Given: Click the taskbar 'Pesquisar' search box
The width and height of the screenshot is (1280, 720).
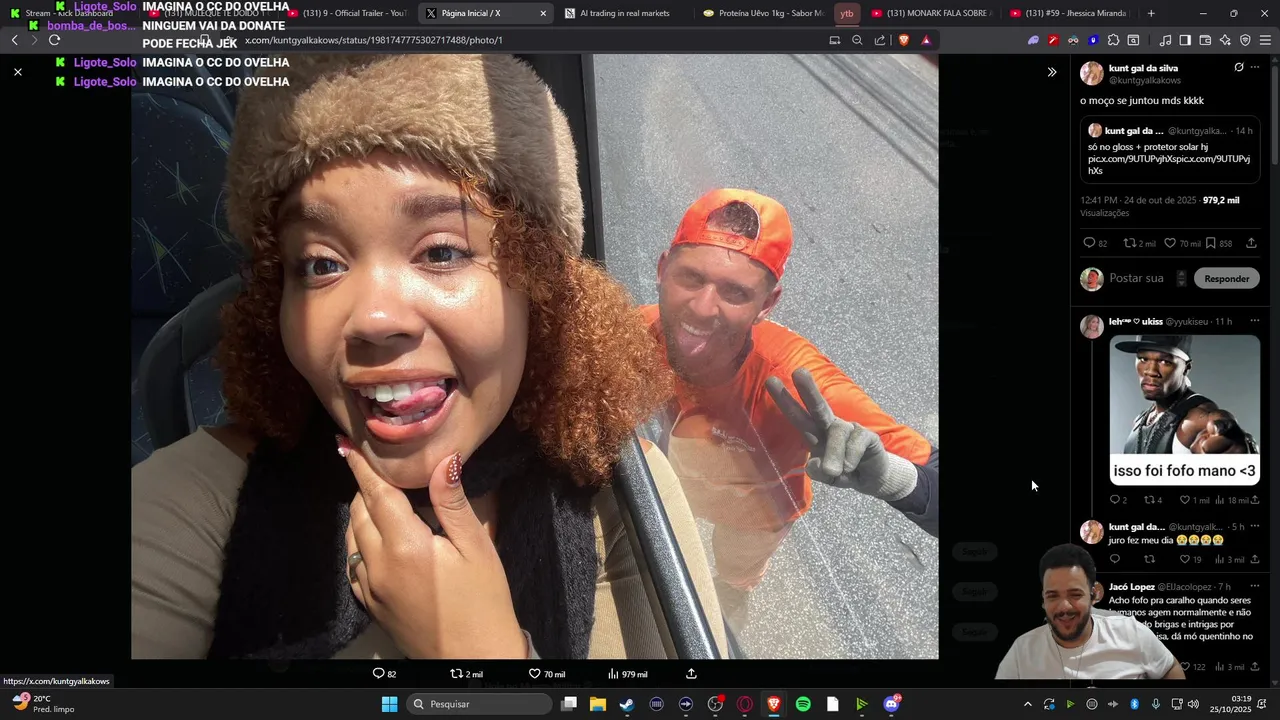Looking at the screenshot, I should pyautogui.click(x=480, y=704).
